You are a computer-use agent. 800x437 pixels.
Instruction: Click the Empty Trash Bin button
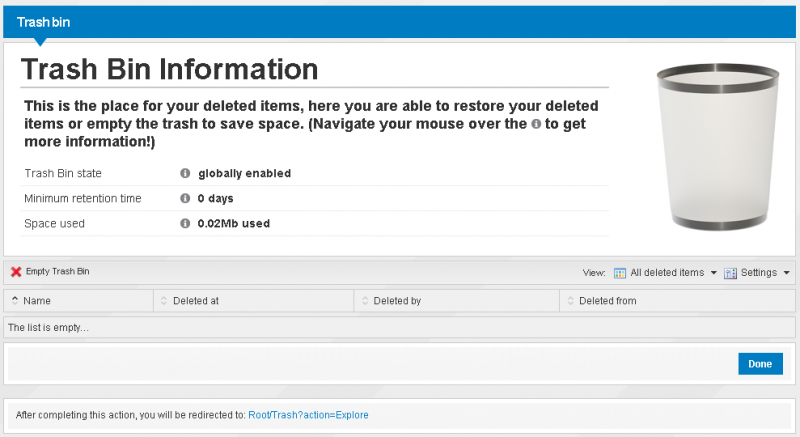[50, 272]
